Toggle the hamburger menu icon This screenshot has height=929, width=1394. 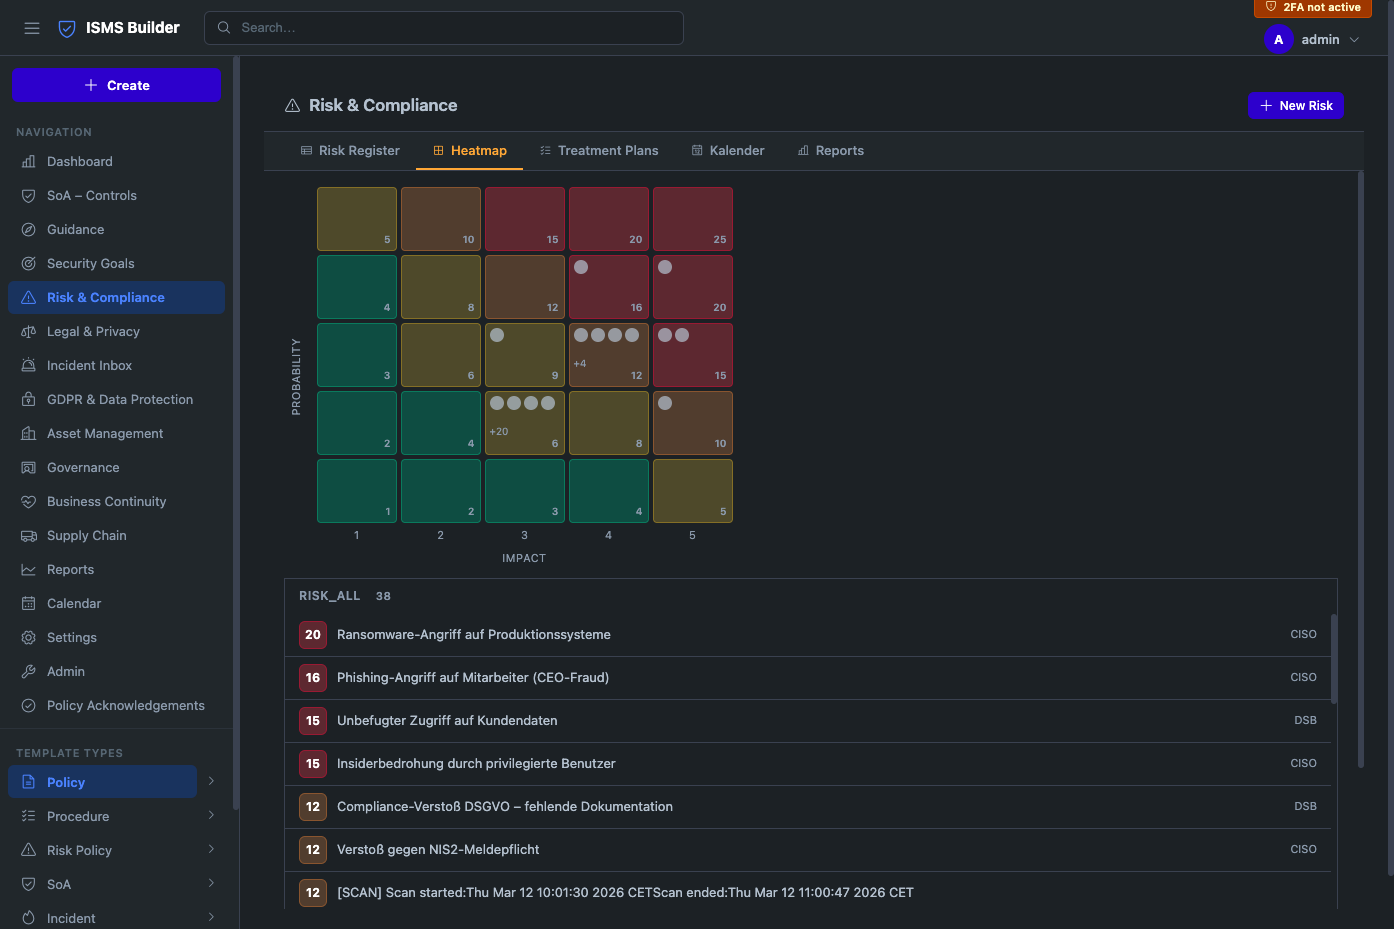pos(32,28)
